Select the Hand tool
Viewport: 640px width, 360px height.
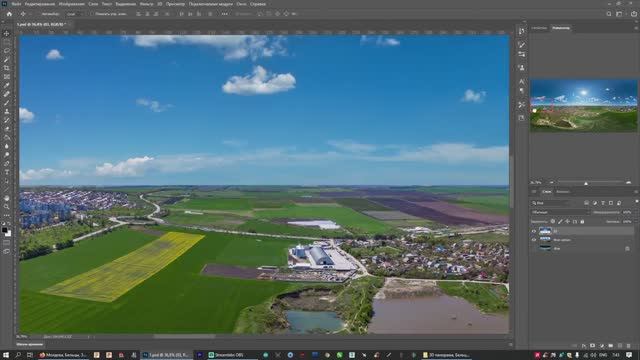point(6,198)
